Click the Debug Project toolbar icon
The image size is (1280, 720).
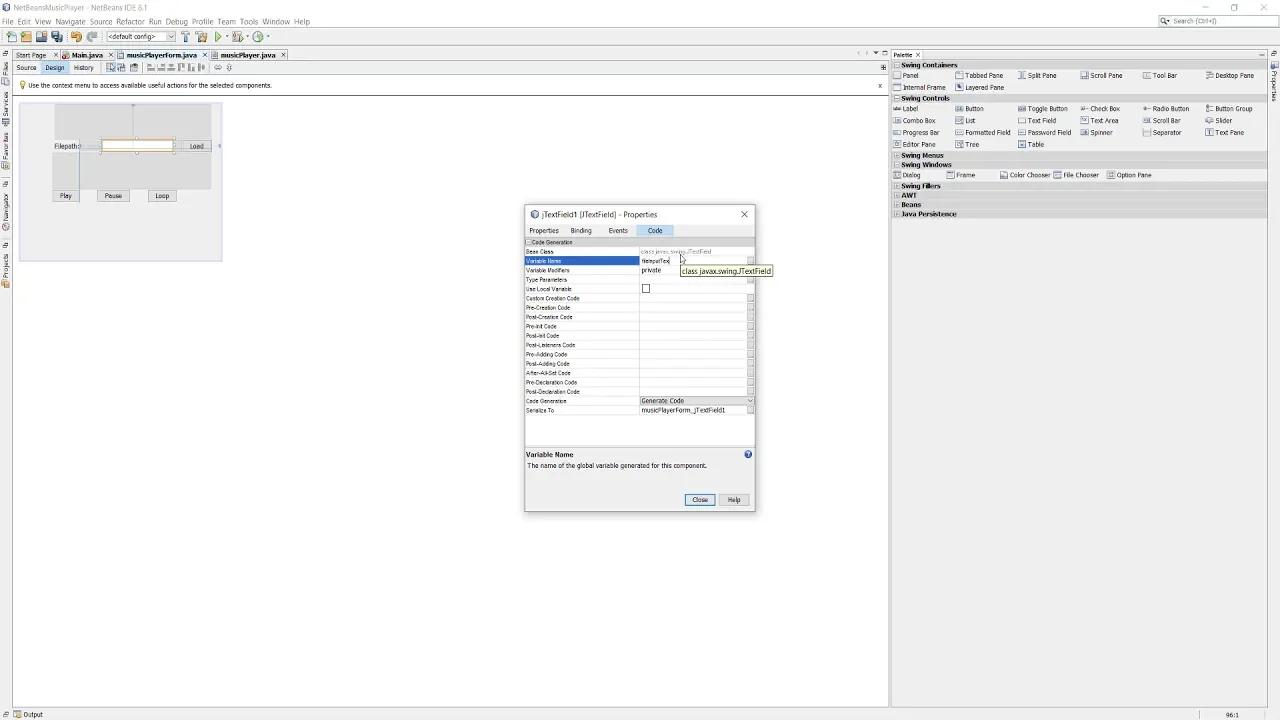click(x=239, y=37)
